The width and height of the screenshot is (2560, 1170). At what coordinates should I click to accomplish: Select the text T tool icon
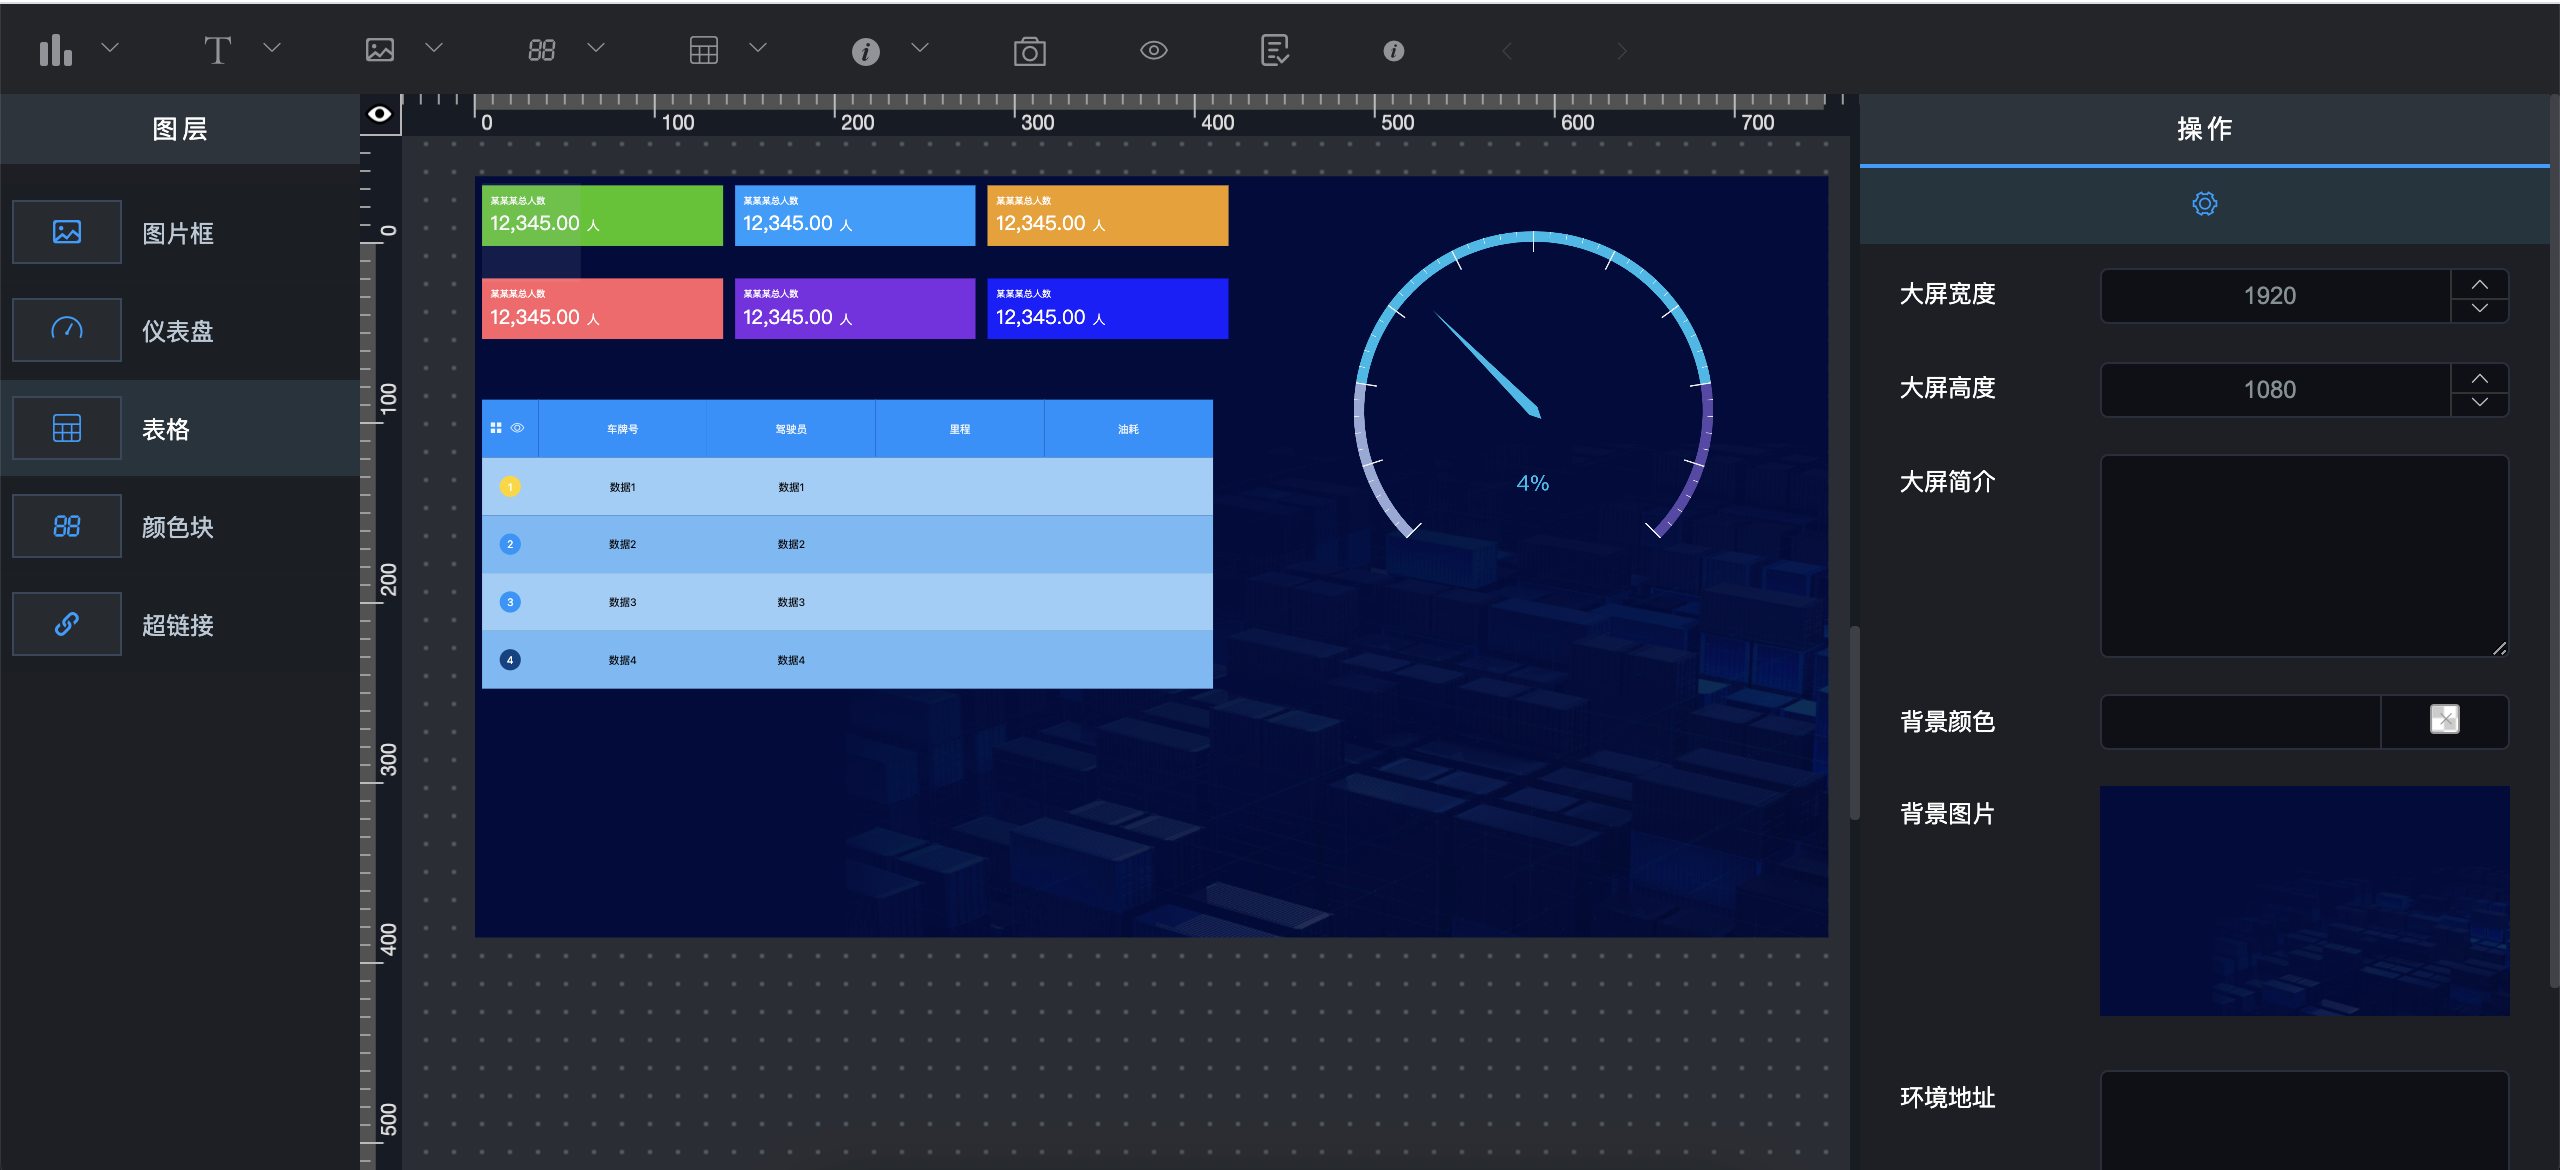(x=217, y=50)
